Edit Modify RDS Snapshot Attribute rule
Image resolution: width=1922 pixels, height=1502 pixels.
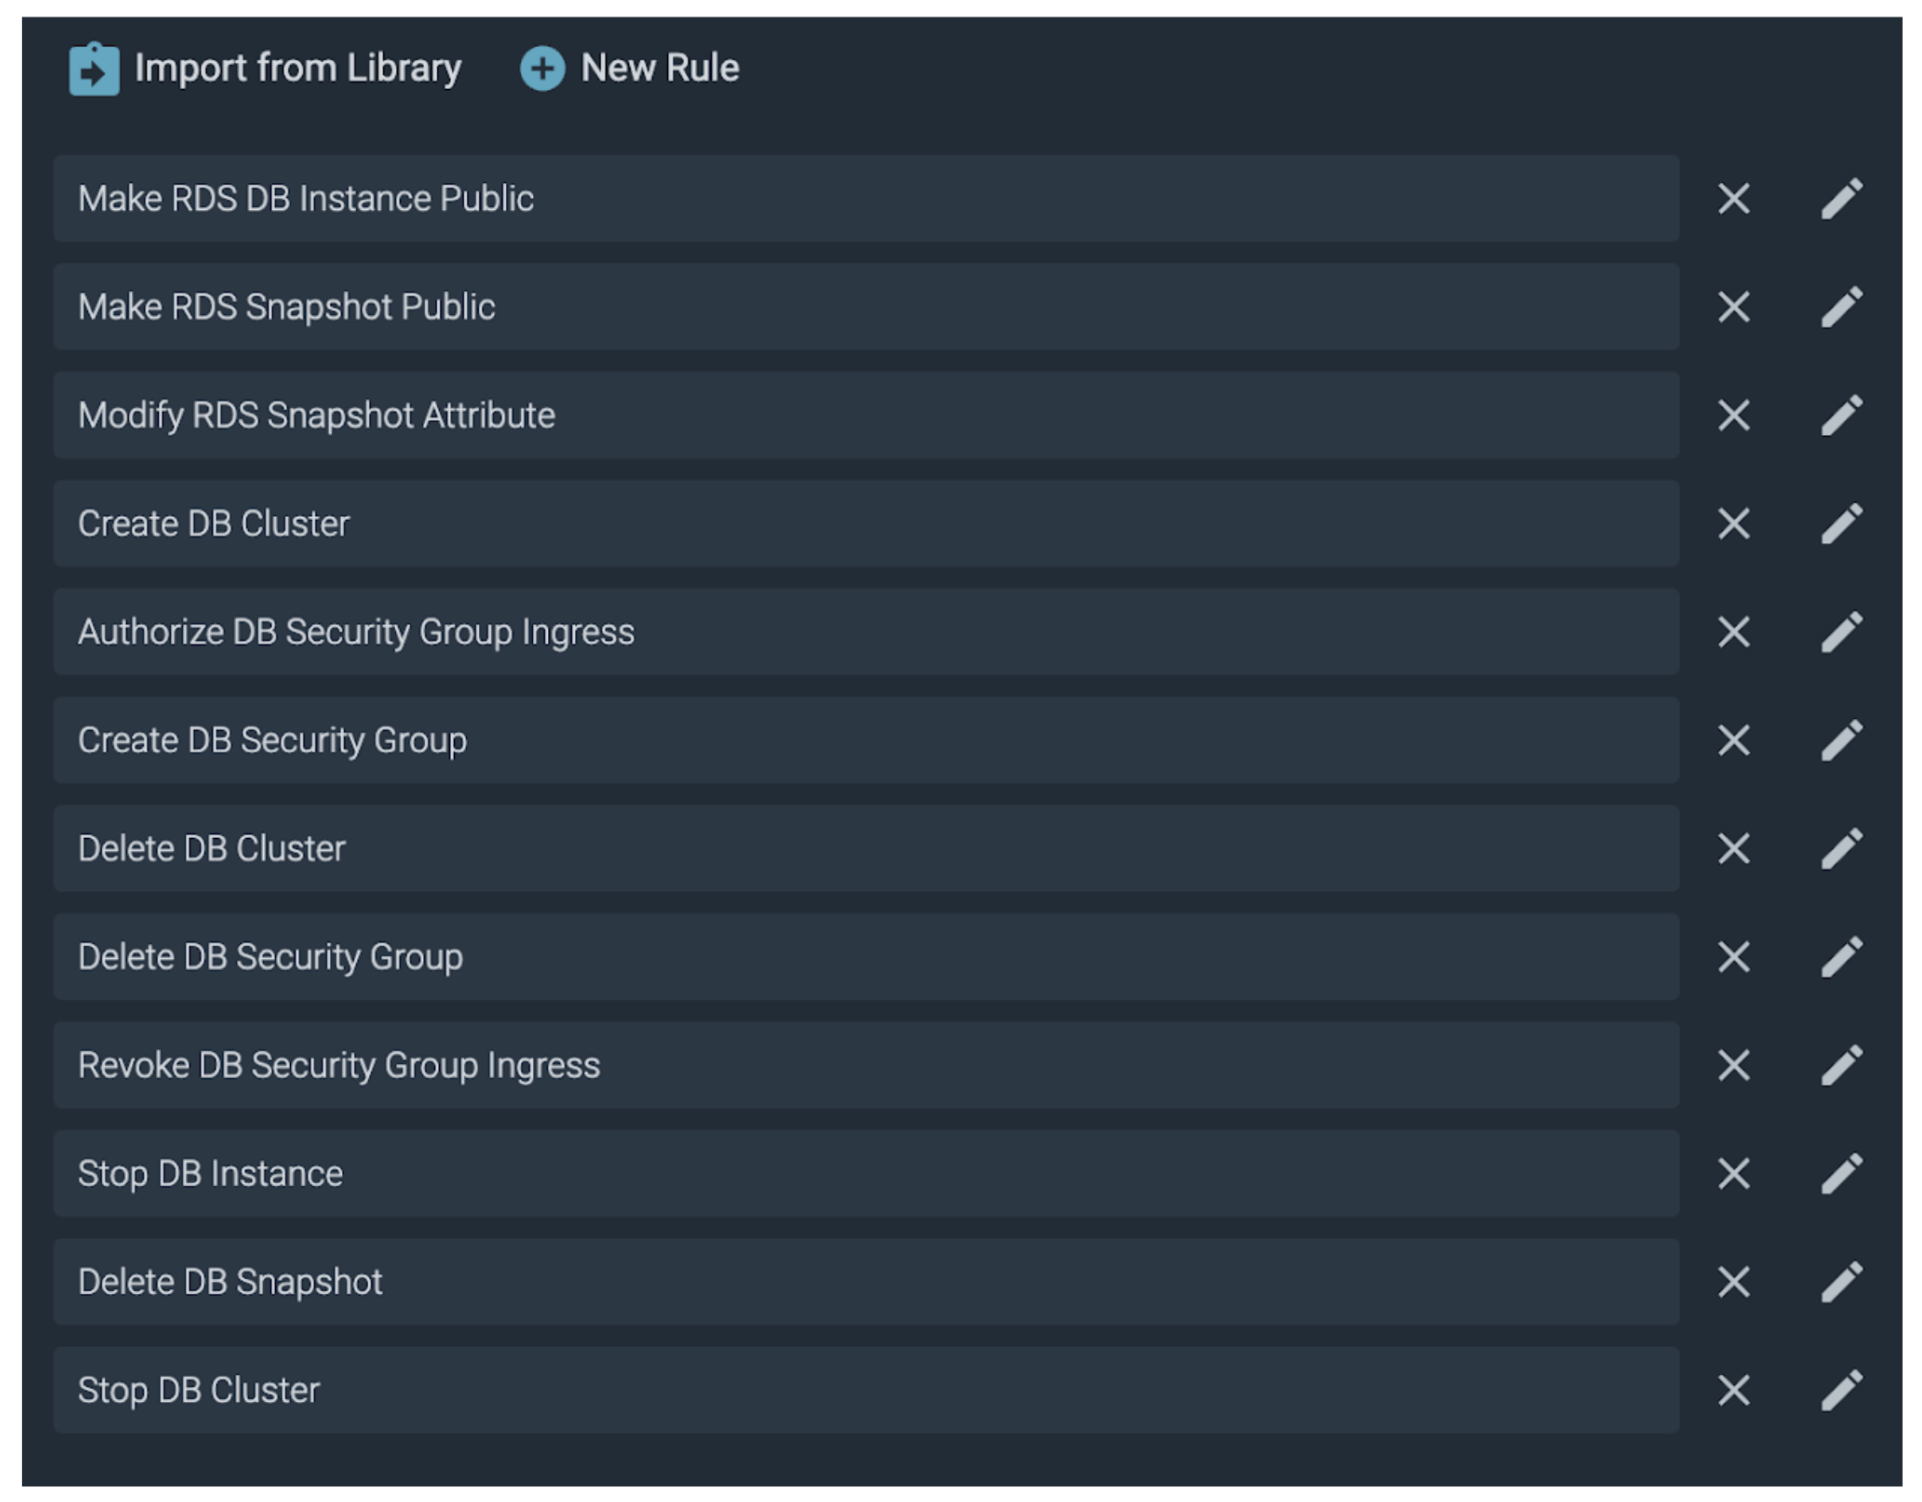pyautogui.click(x=1841, y=415)
